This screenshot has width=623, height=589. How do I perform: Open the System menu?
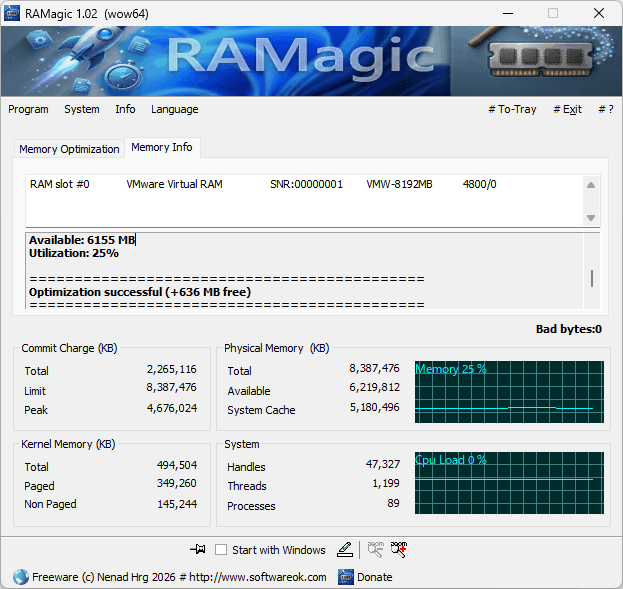[82, 109]
